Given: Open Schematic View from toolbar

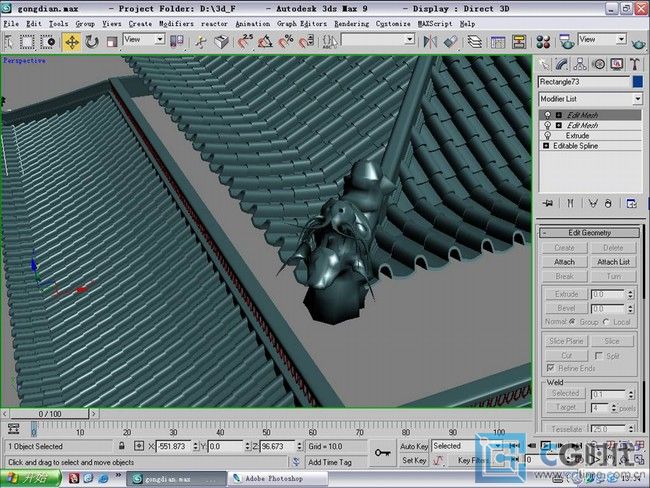Looking at the screenshot, I should (x=519, y=41).
